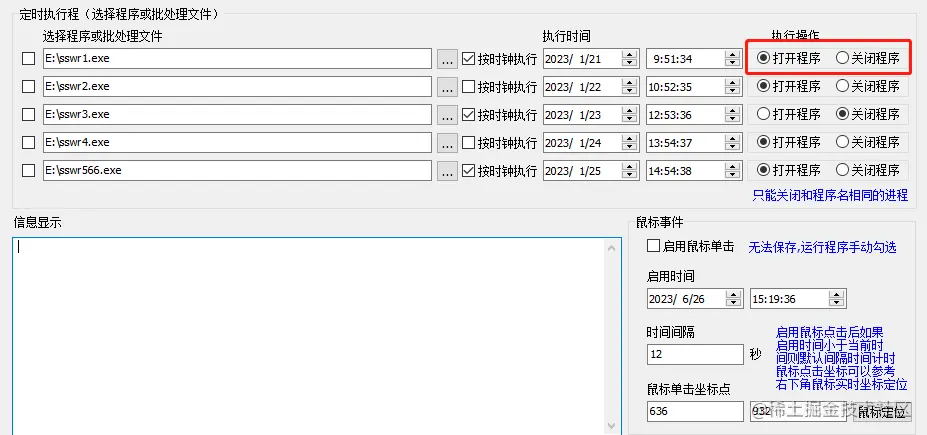Click the 信息显示 scrollbar up arrow
The image size is (927, 435).
(x=612, y=248)
